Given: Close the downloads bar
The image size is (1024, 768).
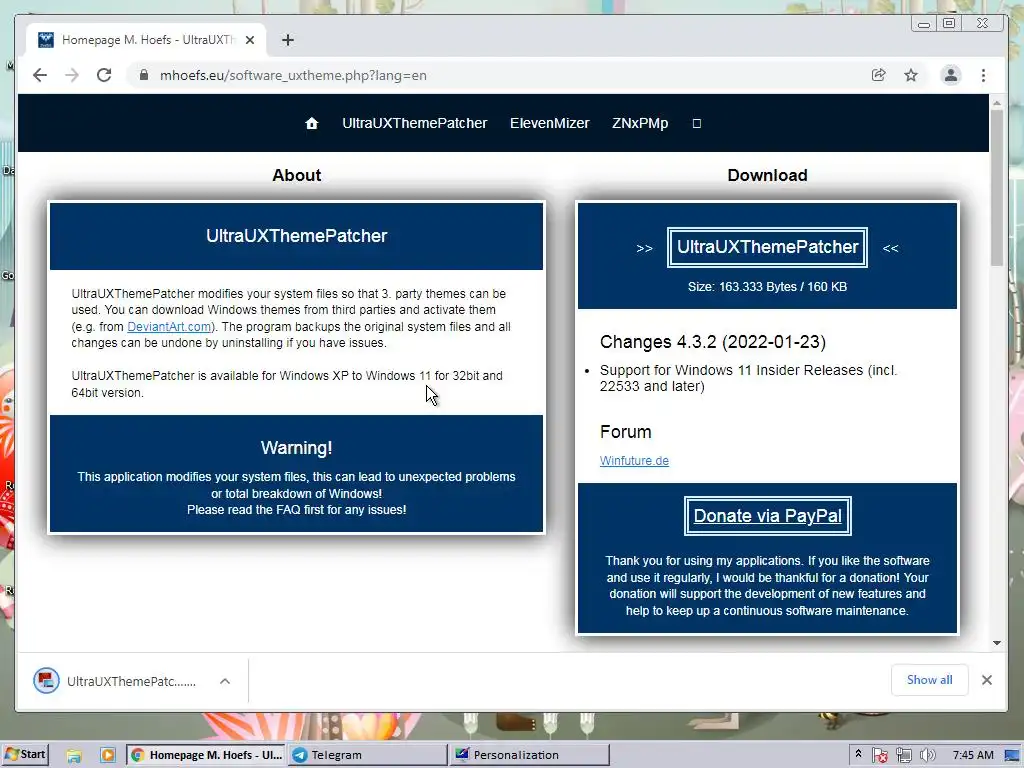Looking at the screenshot, I should [987, 680].
